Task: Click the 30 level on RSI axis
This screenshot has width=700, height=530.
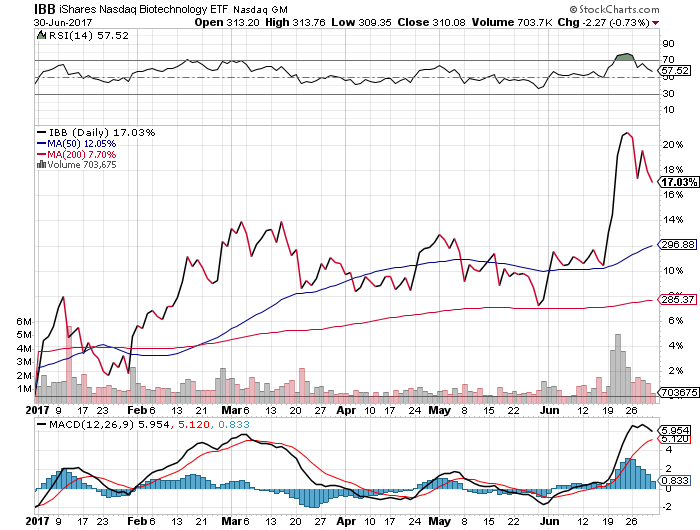Action: coord(668,94)
